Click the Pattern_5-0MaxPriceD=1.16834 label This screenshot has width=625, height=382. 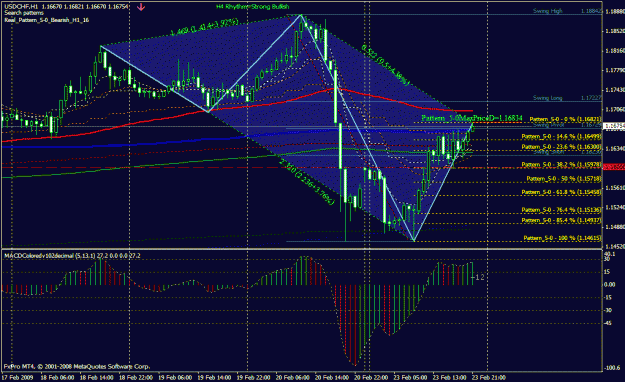(472, 118)
